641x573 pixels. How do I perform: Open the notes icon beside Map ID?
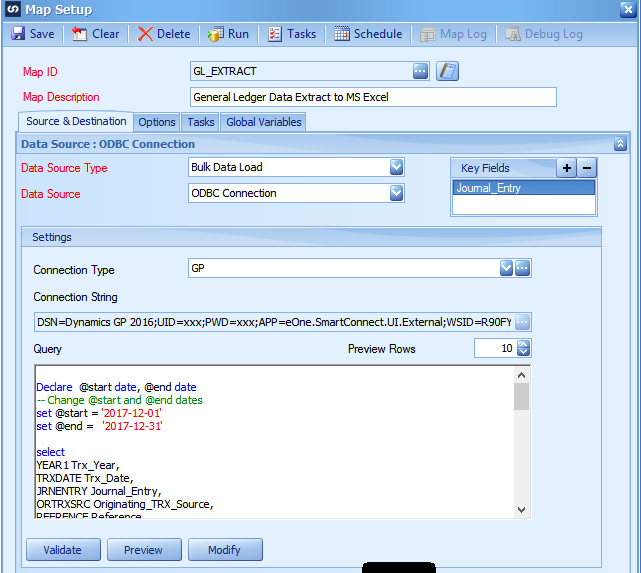click(447, 71)
